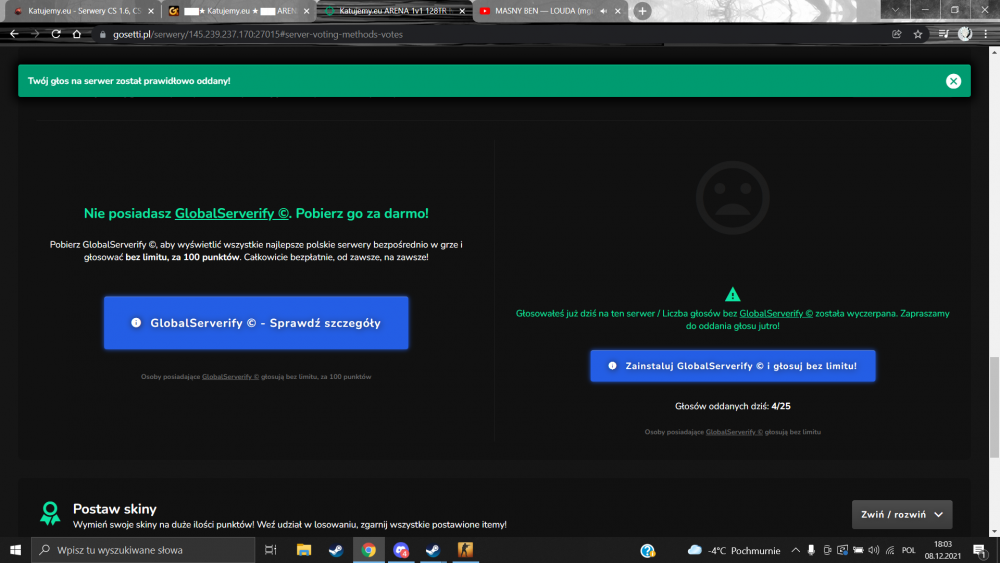This screenshot has width=1000, height=563.
Task: Click the sad face icon
Action: 732,198
